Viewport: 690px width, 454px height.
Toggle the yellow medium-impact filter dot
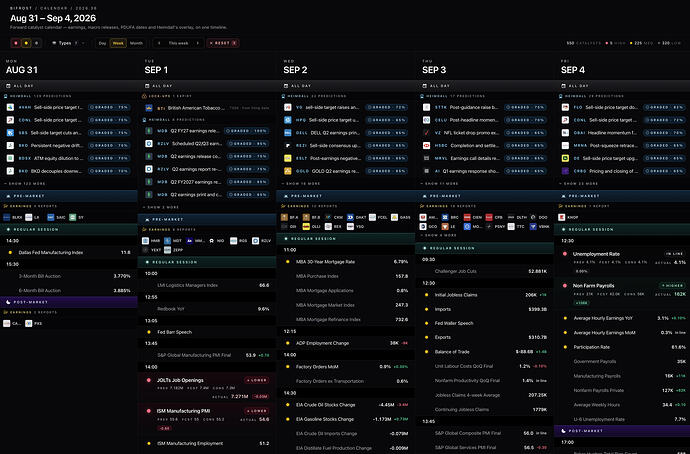pyautogui.click(x=26, y=43)
